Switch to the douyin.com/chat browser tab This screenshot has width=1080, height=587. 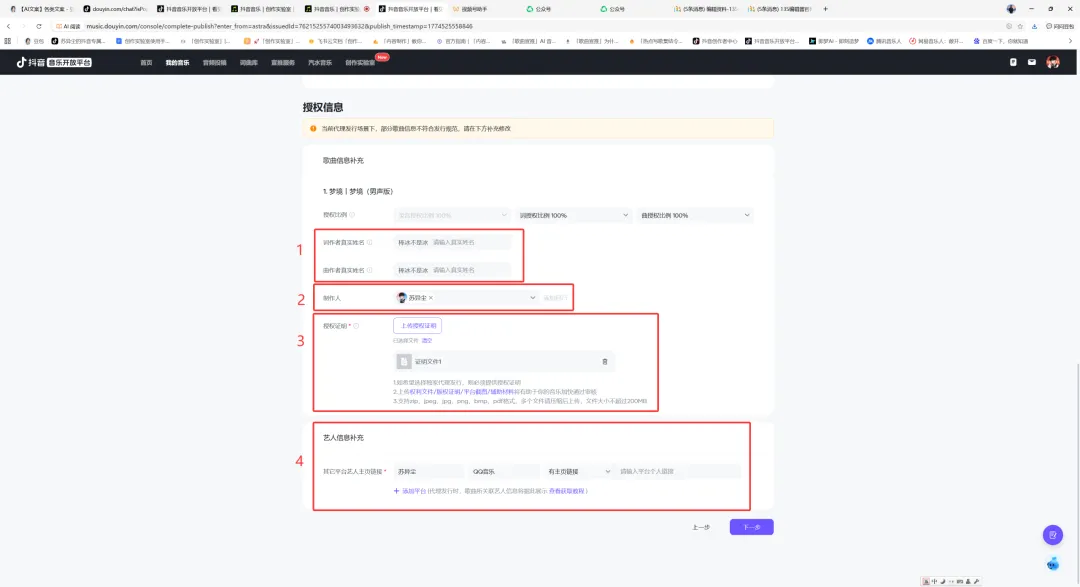click(x=114, y=9)
